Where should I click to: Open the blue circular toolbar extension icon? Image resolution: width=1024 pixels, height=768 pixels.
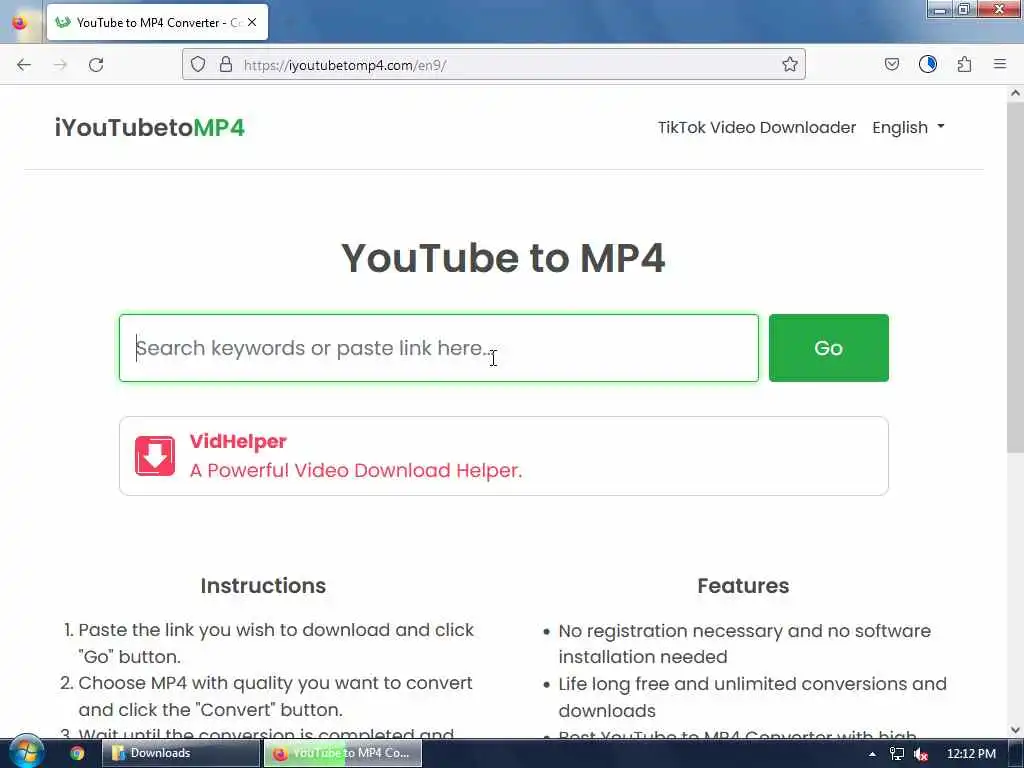[928, 64]
